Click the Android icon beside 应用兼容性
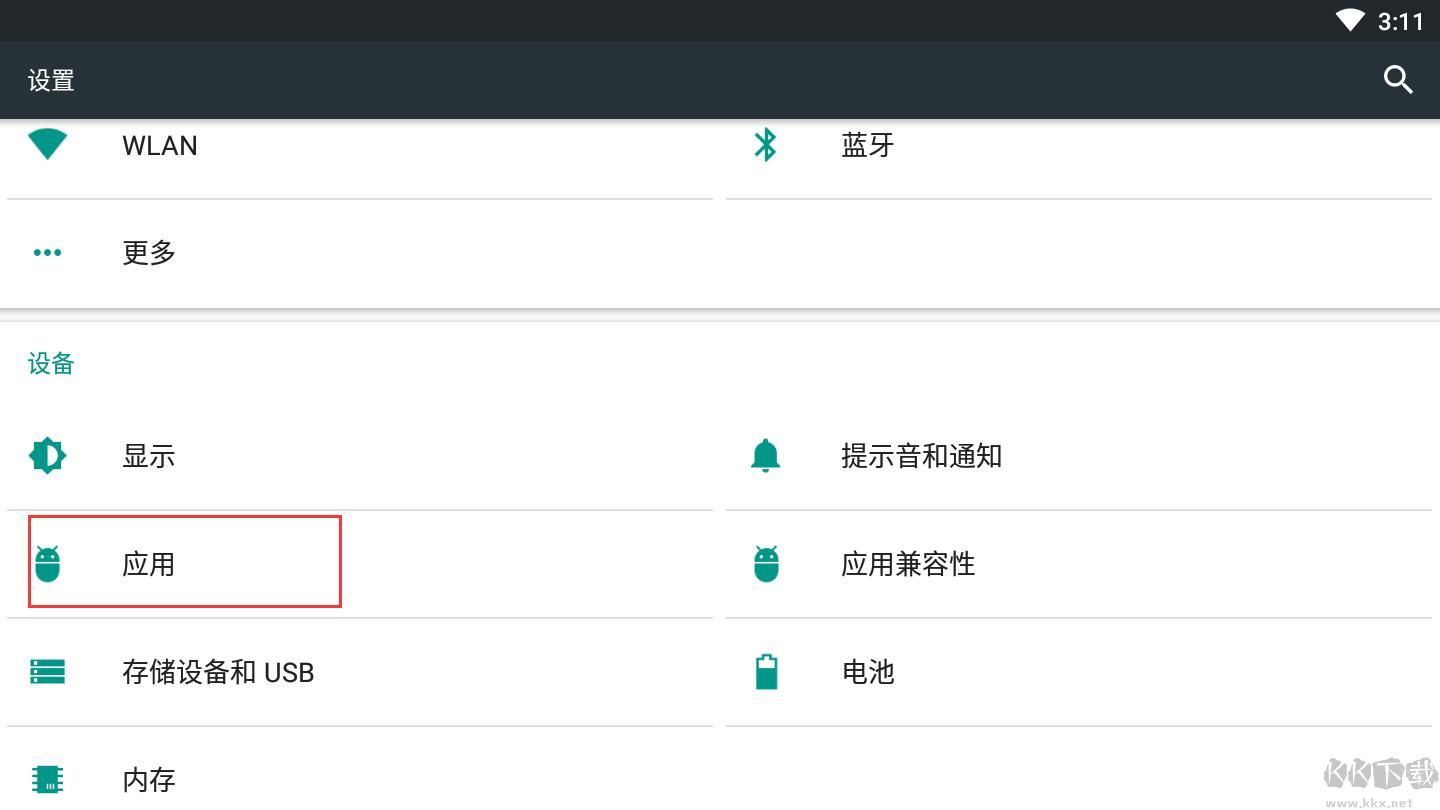The width and height of the screenshot is (1440, 810). click(x=766, y=564)
